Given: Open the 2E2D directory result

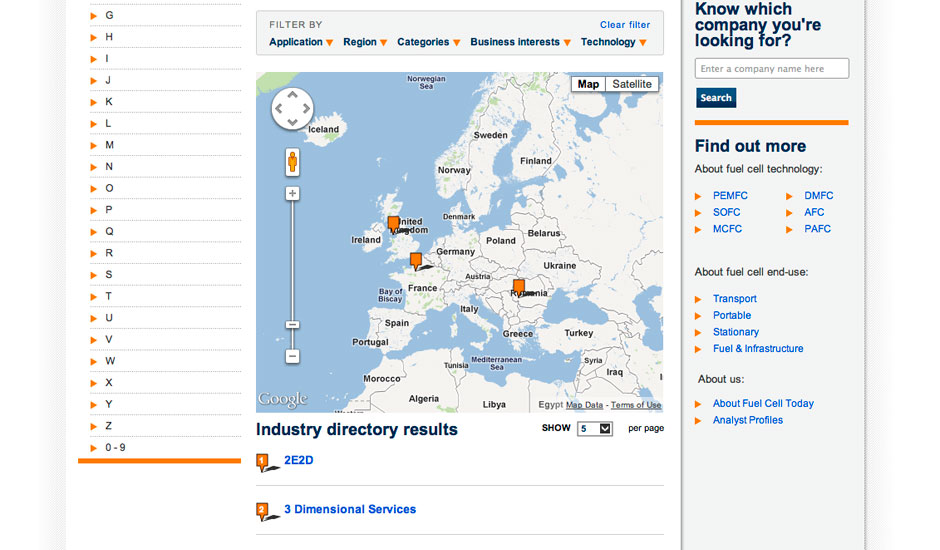Looking at the screenshot, I should click(299, 460).
